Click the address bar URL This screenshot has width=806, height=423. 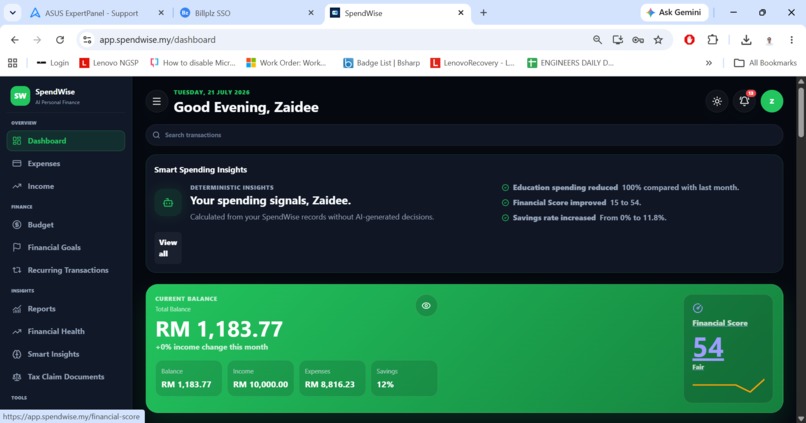157,40
